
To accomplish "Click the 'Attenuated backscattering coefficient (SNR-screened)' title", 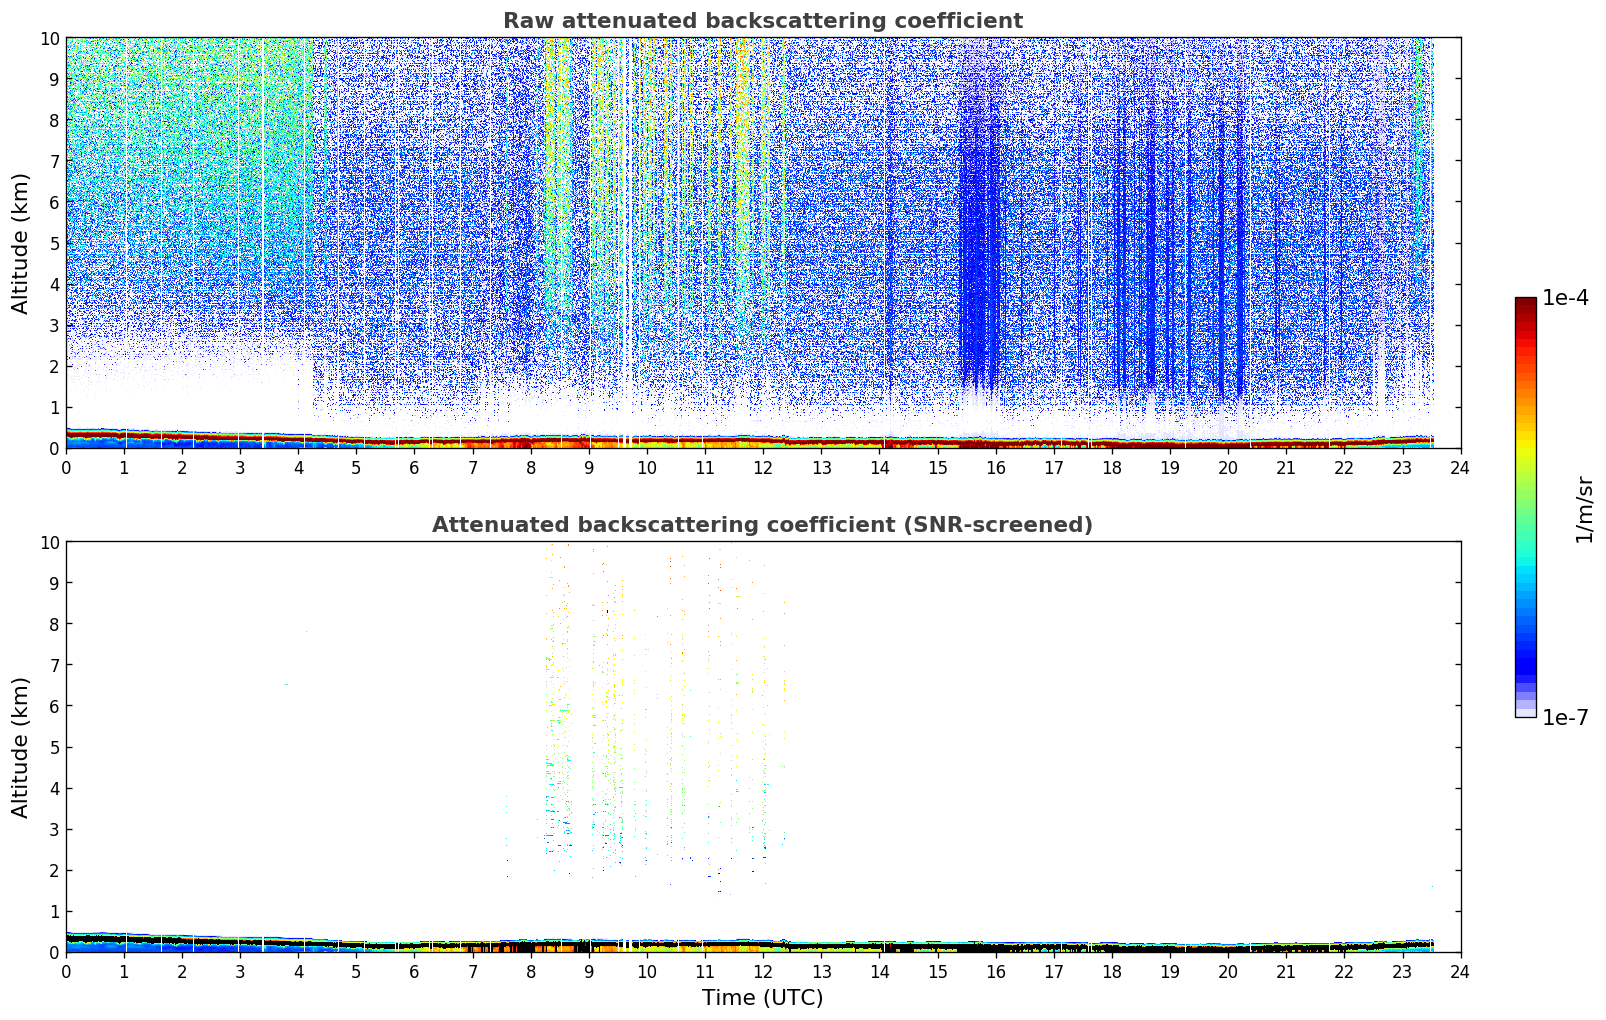I will (762, 525).
